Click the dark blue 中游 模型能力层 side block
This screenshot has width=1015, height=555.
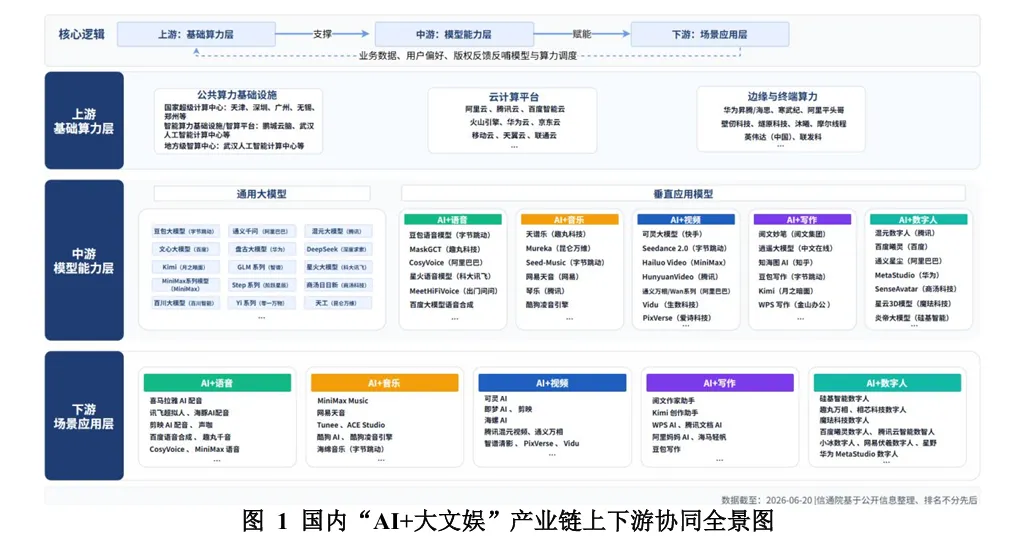coord(84,260)
